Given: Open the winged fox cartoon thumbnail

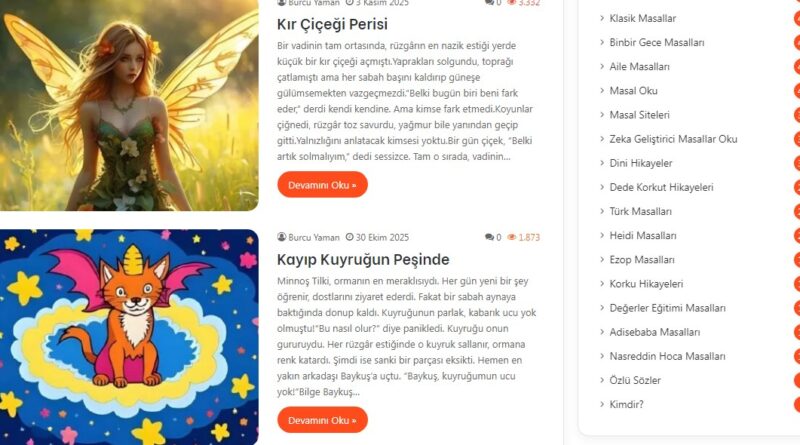Looking at the screenshot, I should pos(129,337).
